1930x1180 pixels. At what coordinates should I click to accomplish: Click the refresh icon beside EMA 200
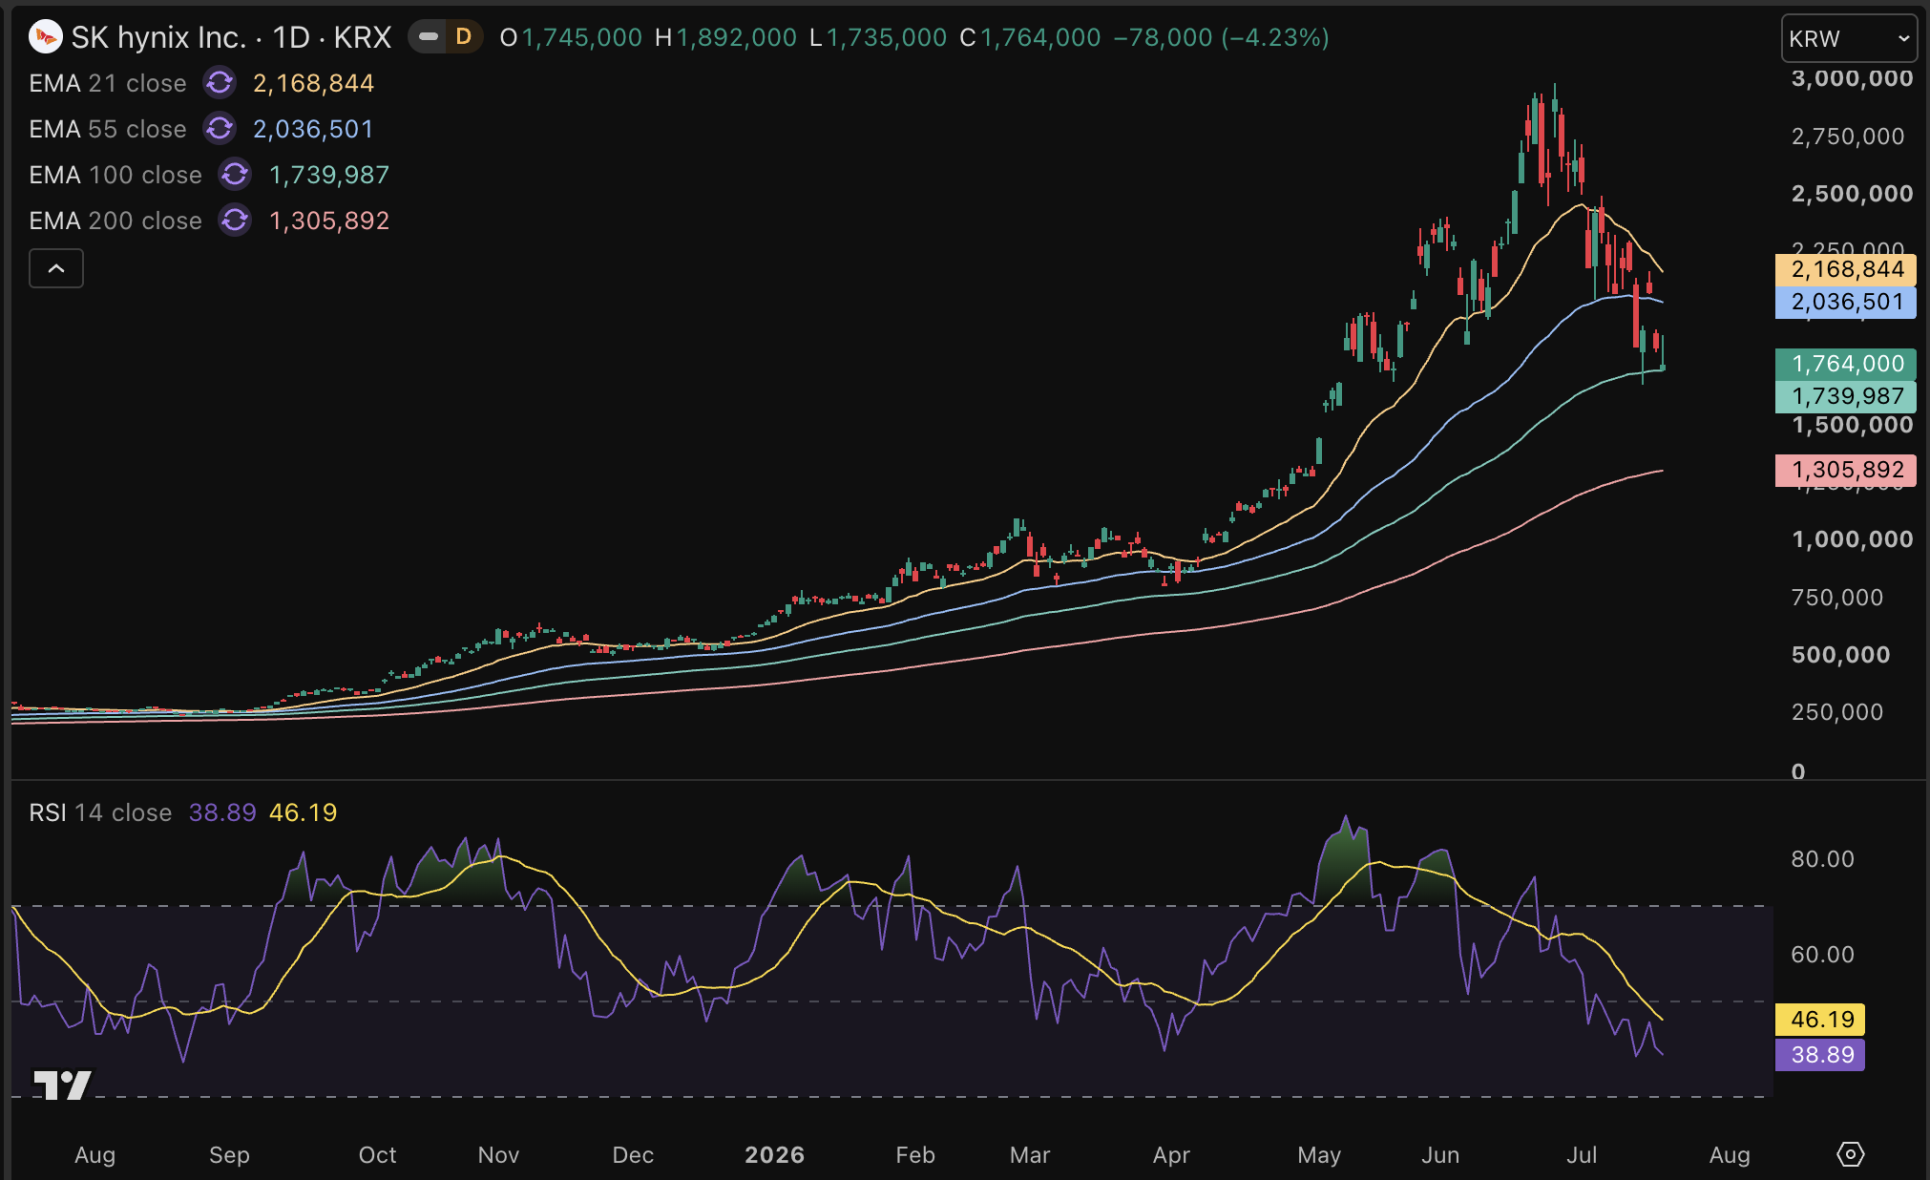coord(235,220)
